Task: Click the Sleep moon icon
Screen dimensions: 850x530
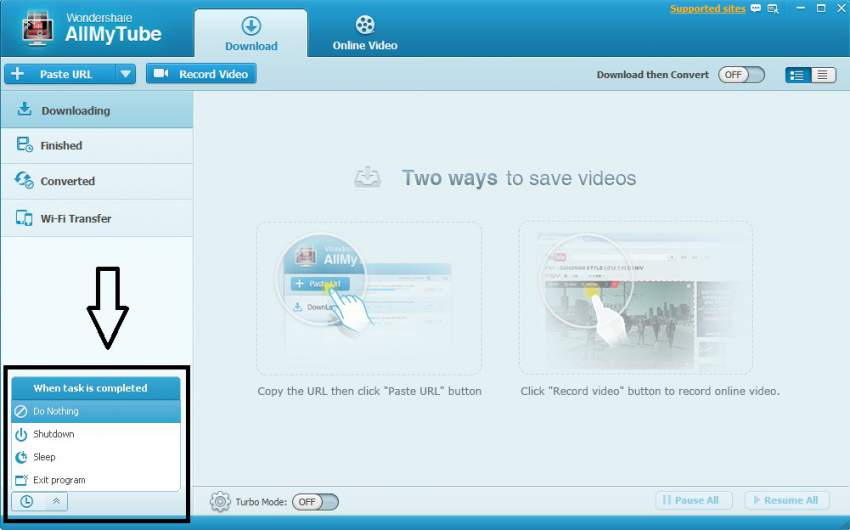Action: pos(21,457)
